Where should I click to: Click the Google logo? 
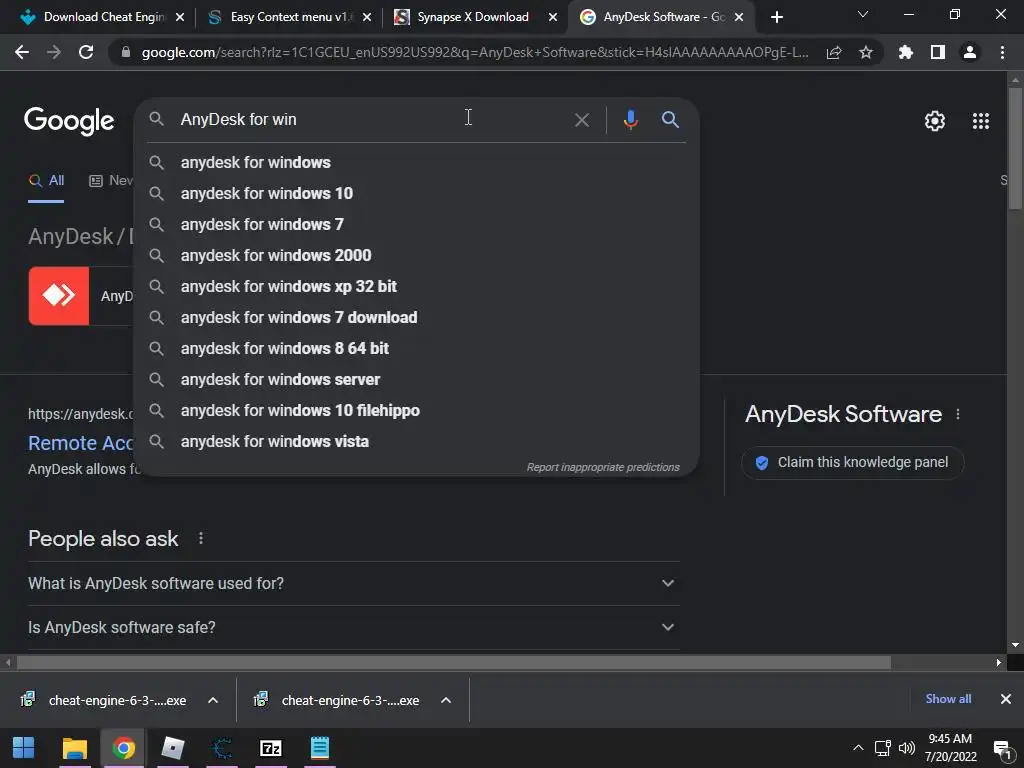[69, 121]
